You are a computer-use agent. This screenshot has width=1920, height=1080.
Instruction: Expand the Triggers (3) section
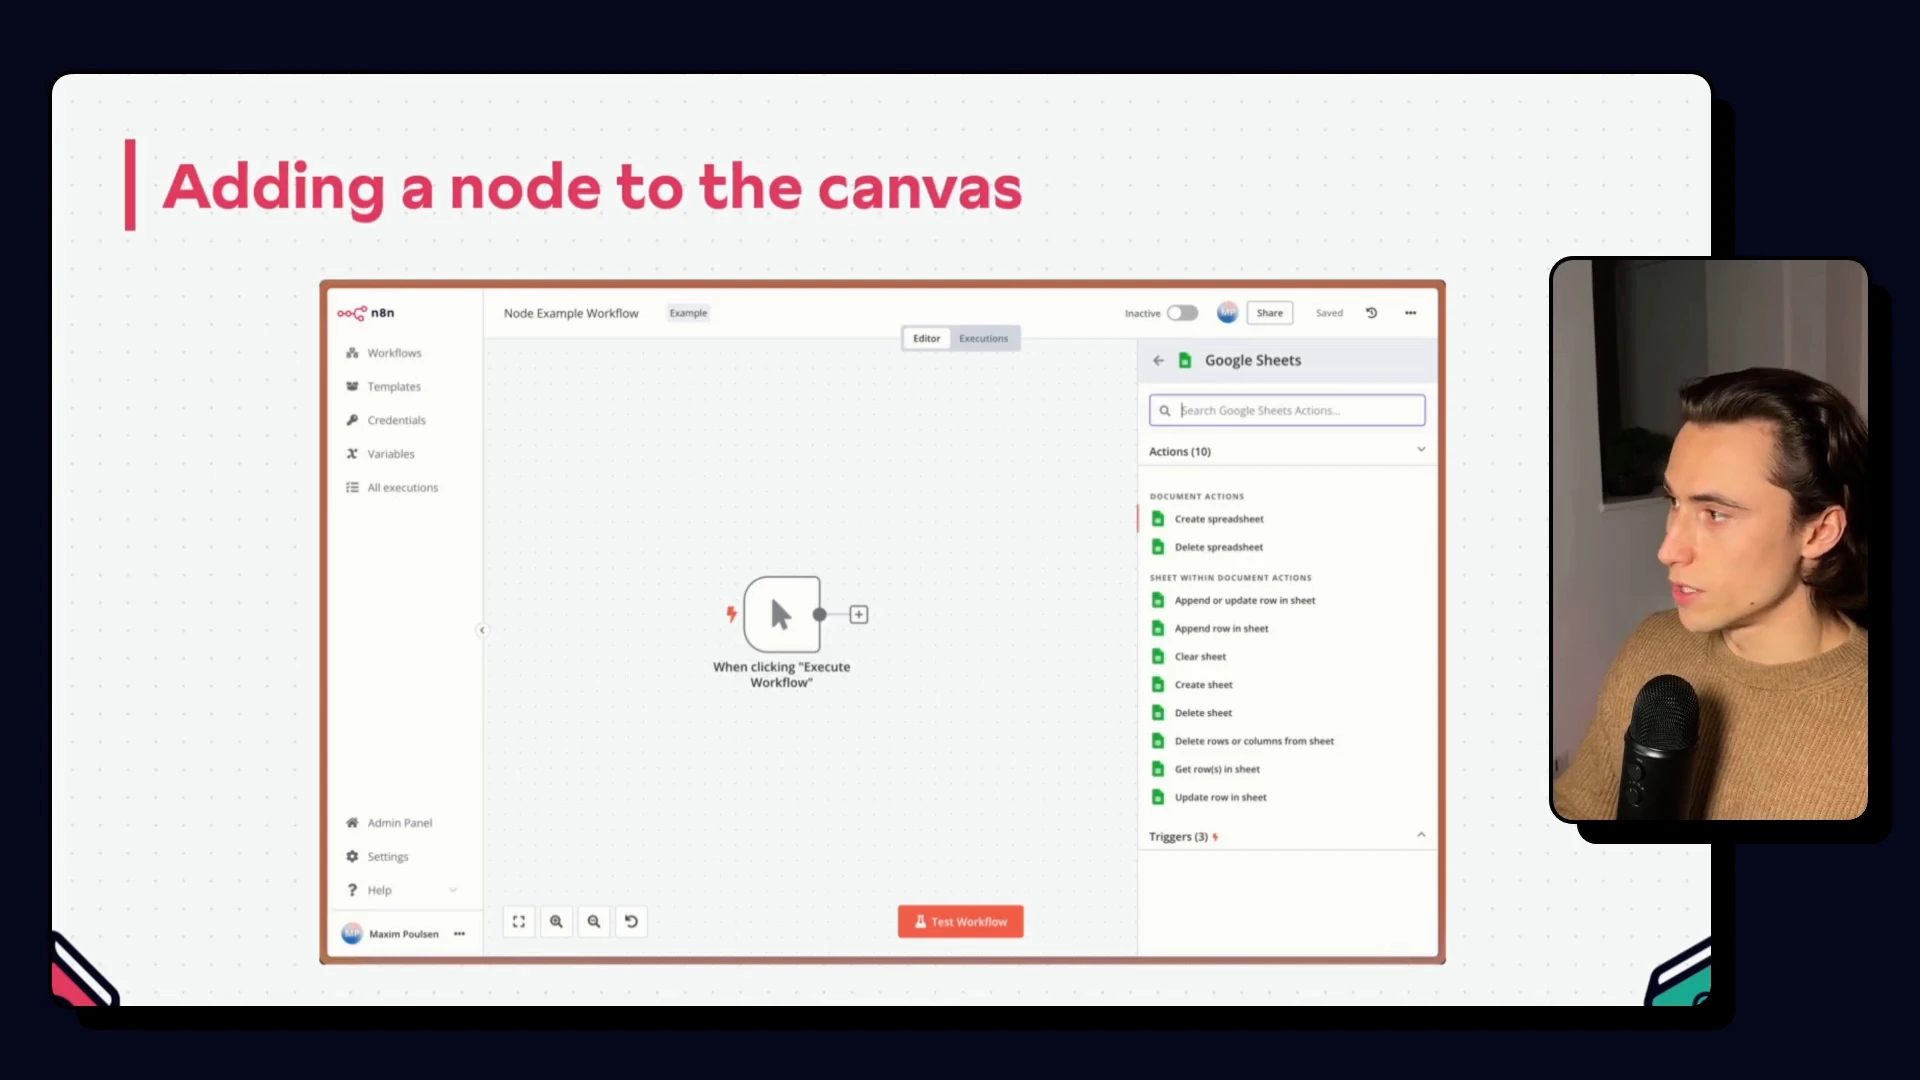[x=1287, y=836]
